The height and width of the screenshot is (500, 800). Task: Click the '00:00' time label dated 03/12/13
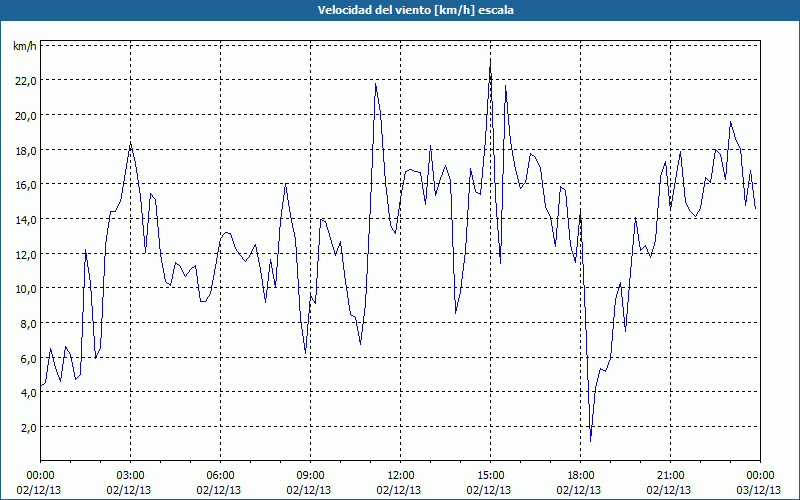point(760,476)
